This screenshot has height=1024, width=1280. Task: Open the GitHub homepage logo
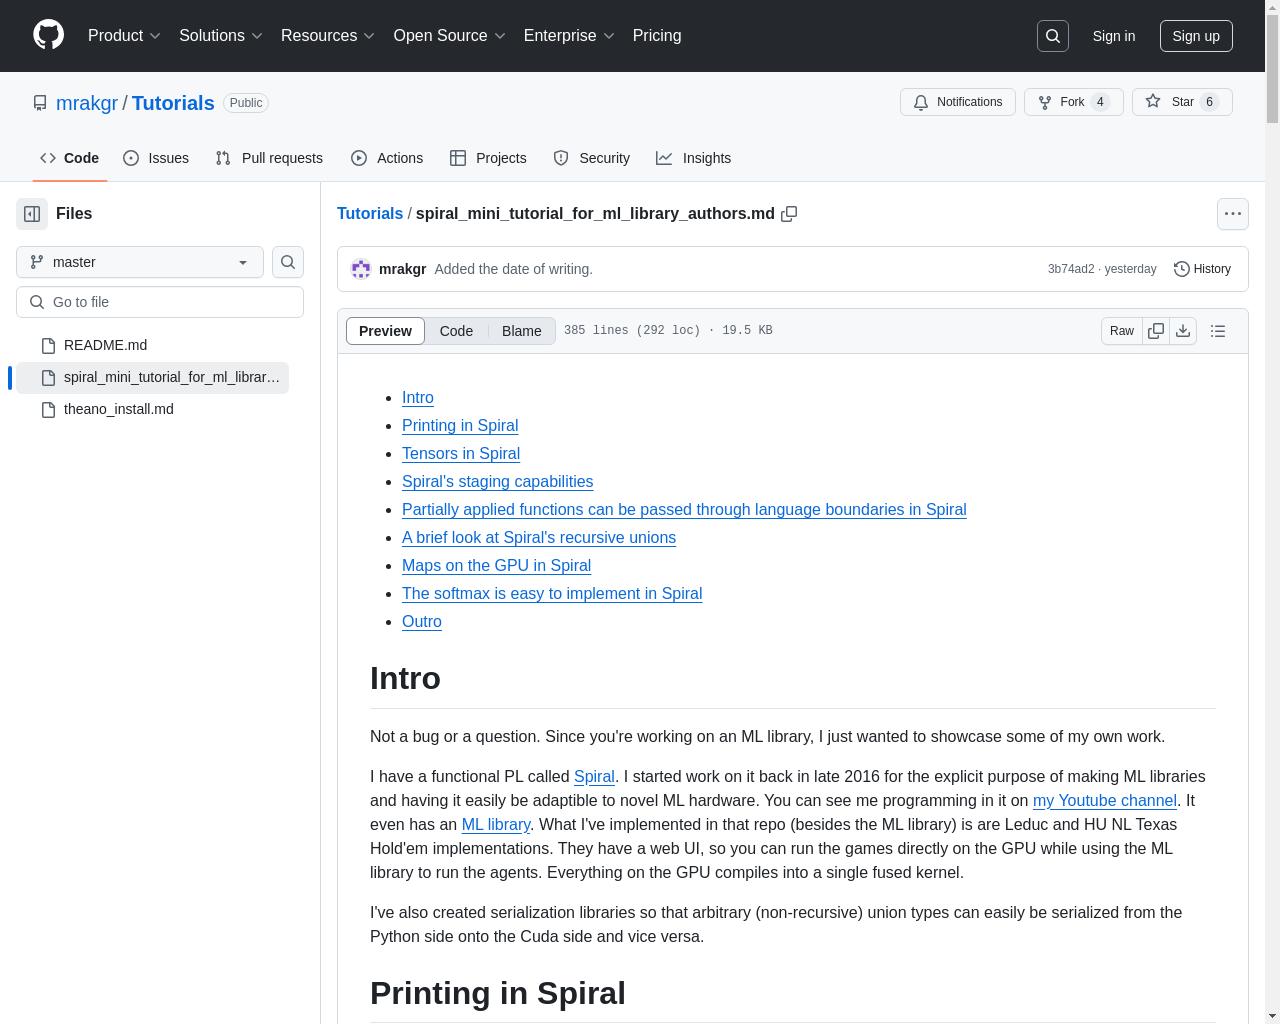click(x=48, y=35)
